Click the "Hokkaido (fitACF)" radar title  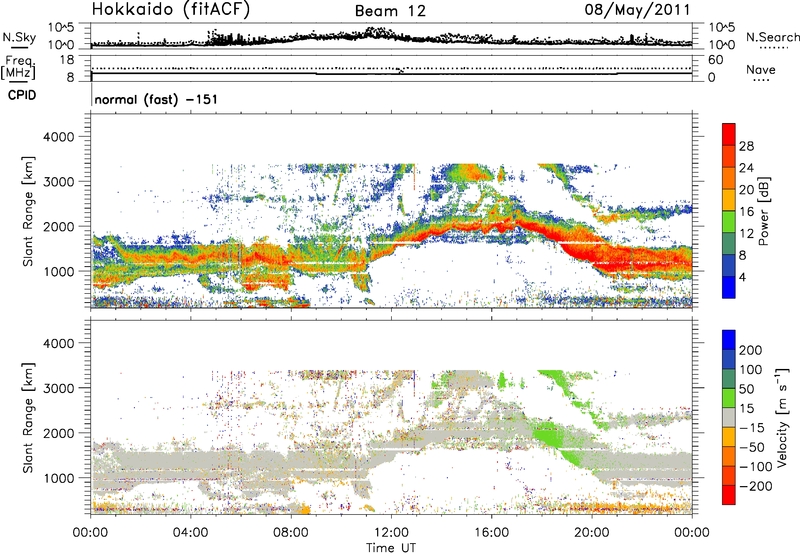click(171, 9)
